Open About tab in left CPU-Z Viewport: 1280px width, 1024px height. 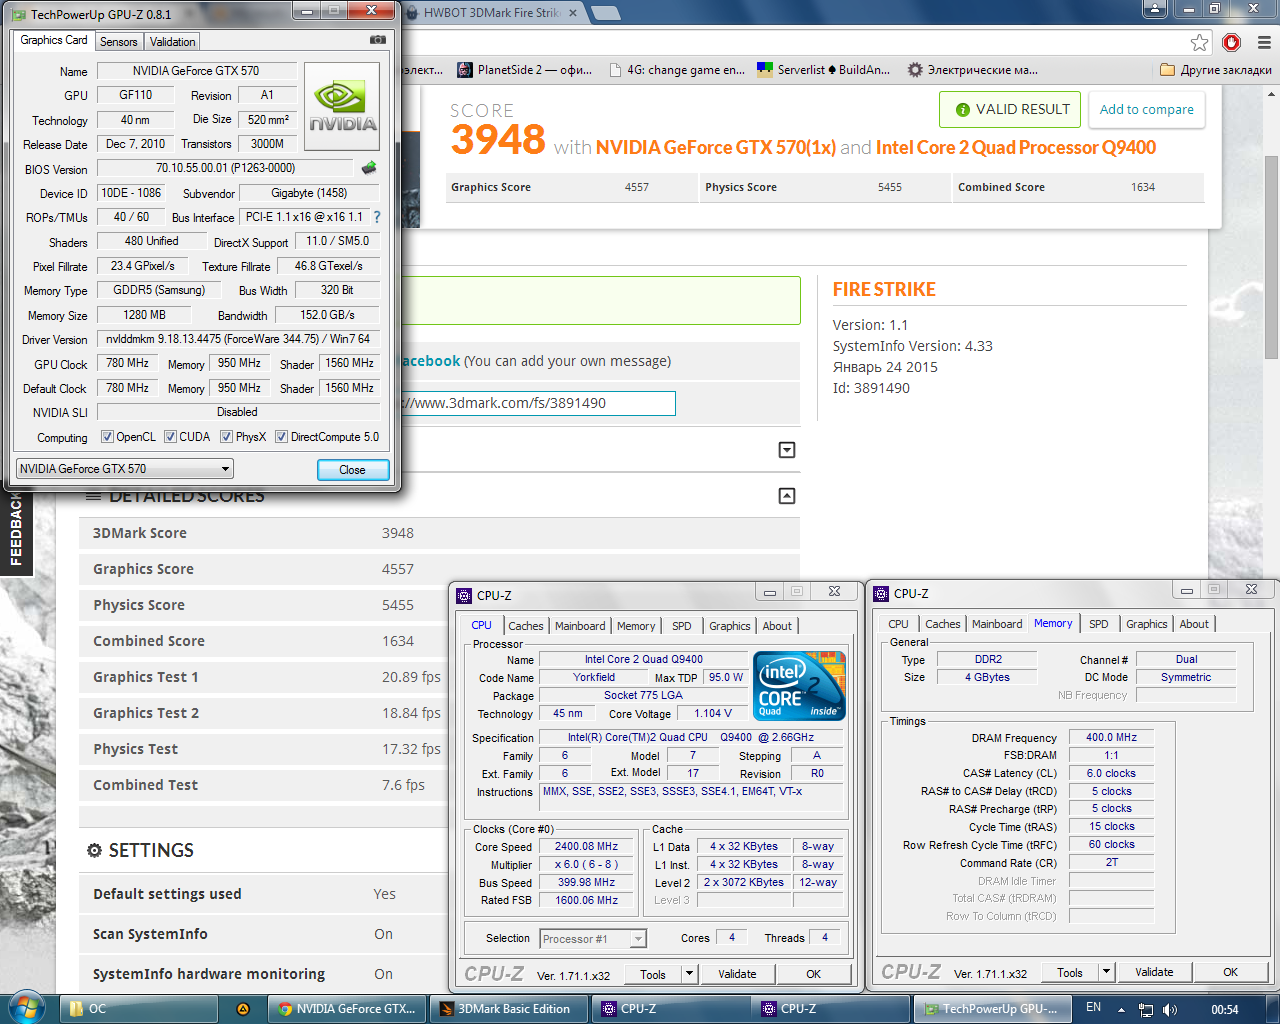click(x=777, y=626)
